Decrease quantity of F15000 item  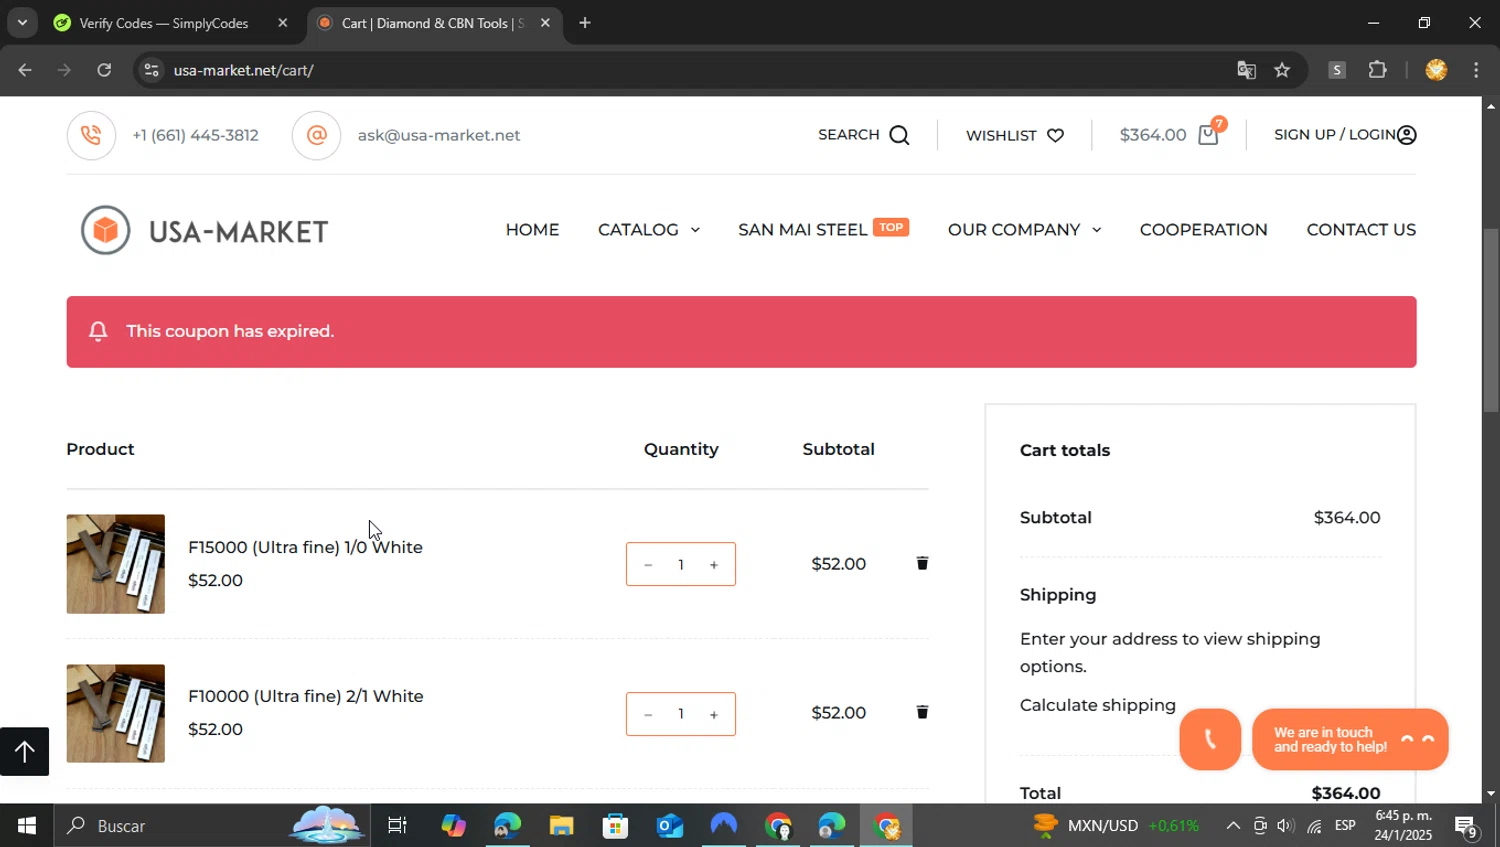point(648,565)
